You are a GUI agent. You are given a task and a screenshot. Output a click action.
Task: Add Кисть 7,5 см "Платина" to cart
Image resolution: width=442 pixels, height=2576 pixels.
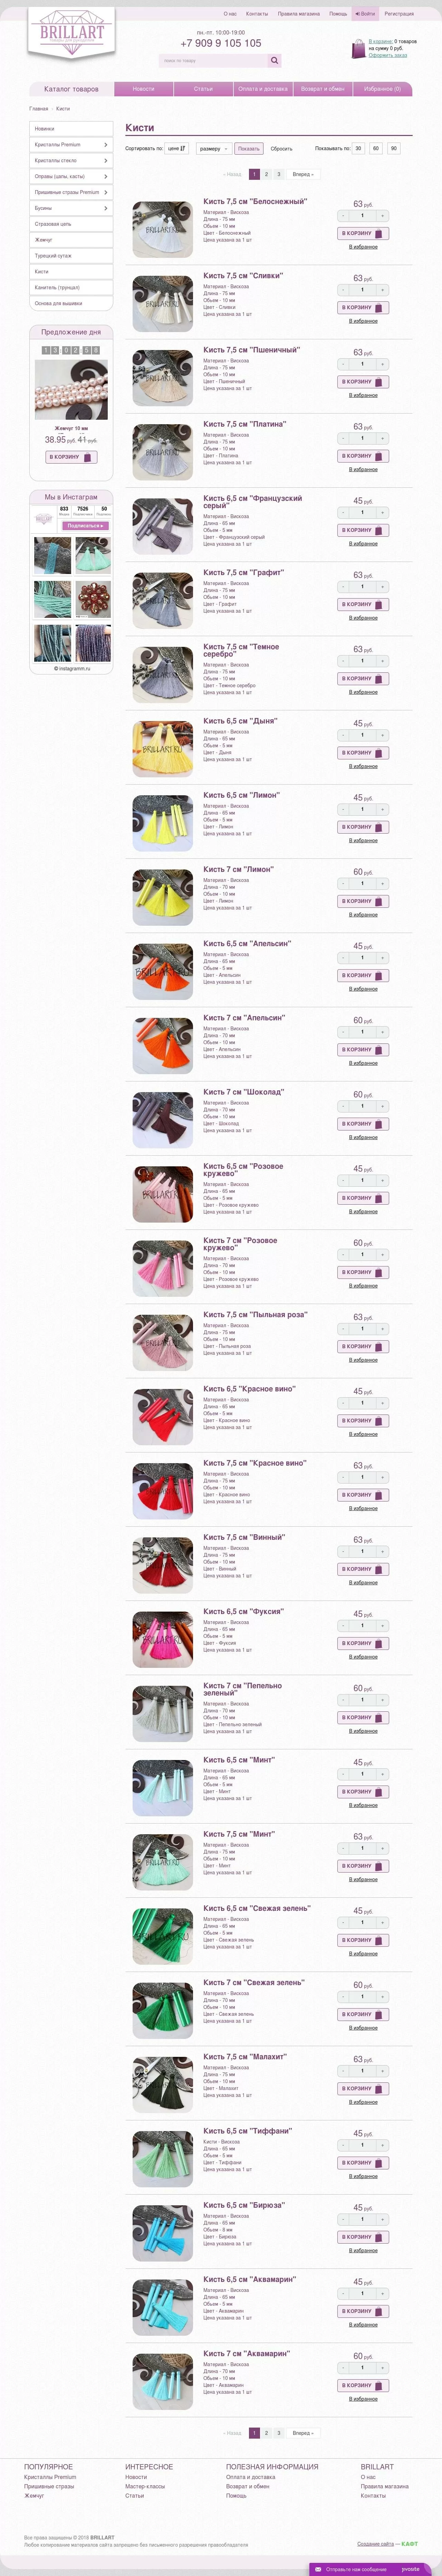[363, 456]
